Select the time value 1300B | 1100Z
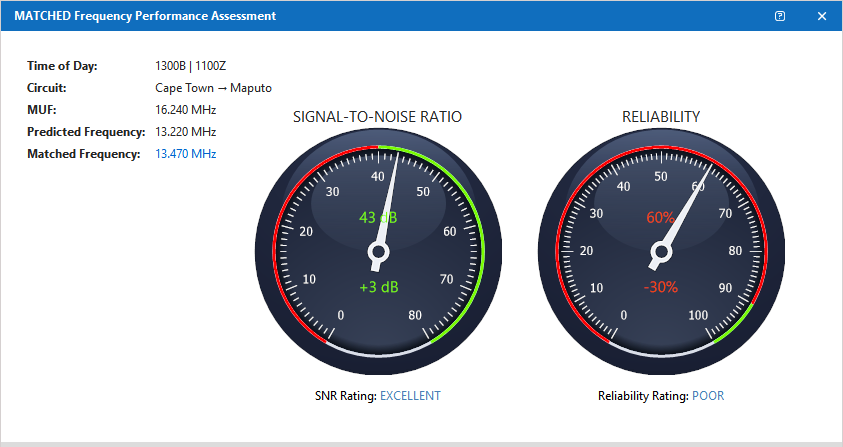The width and height of the screenshot is (843, 447). tap(190, 66)
